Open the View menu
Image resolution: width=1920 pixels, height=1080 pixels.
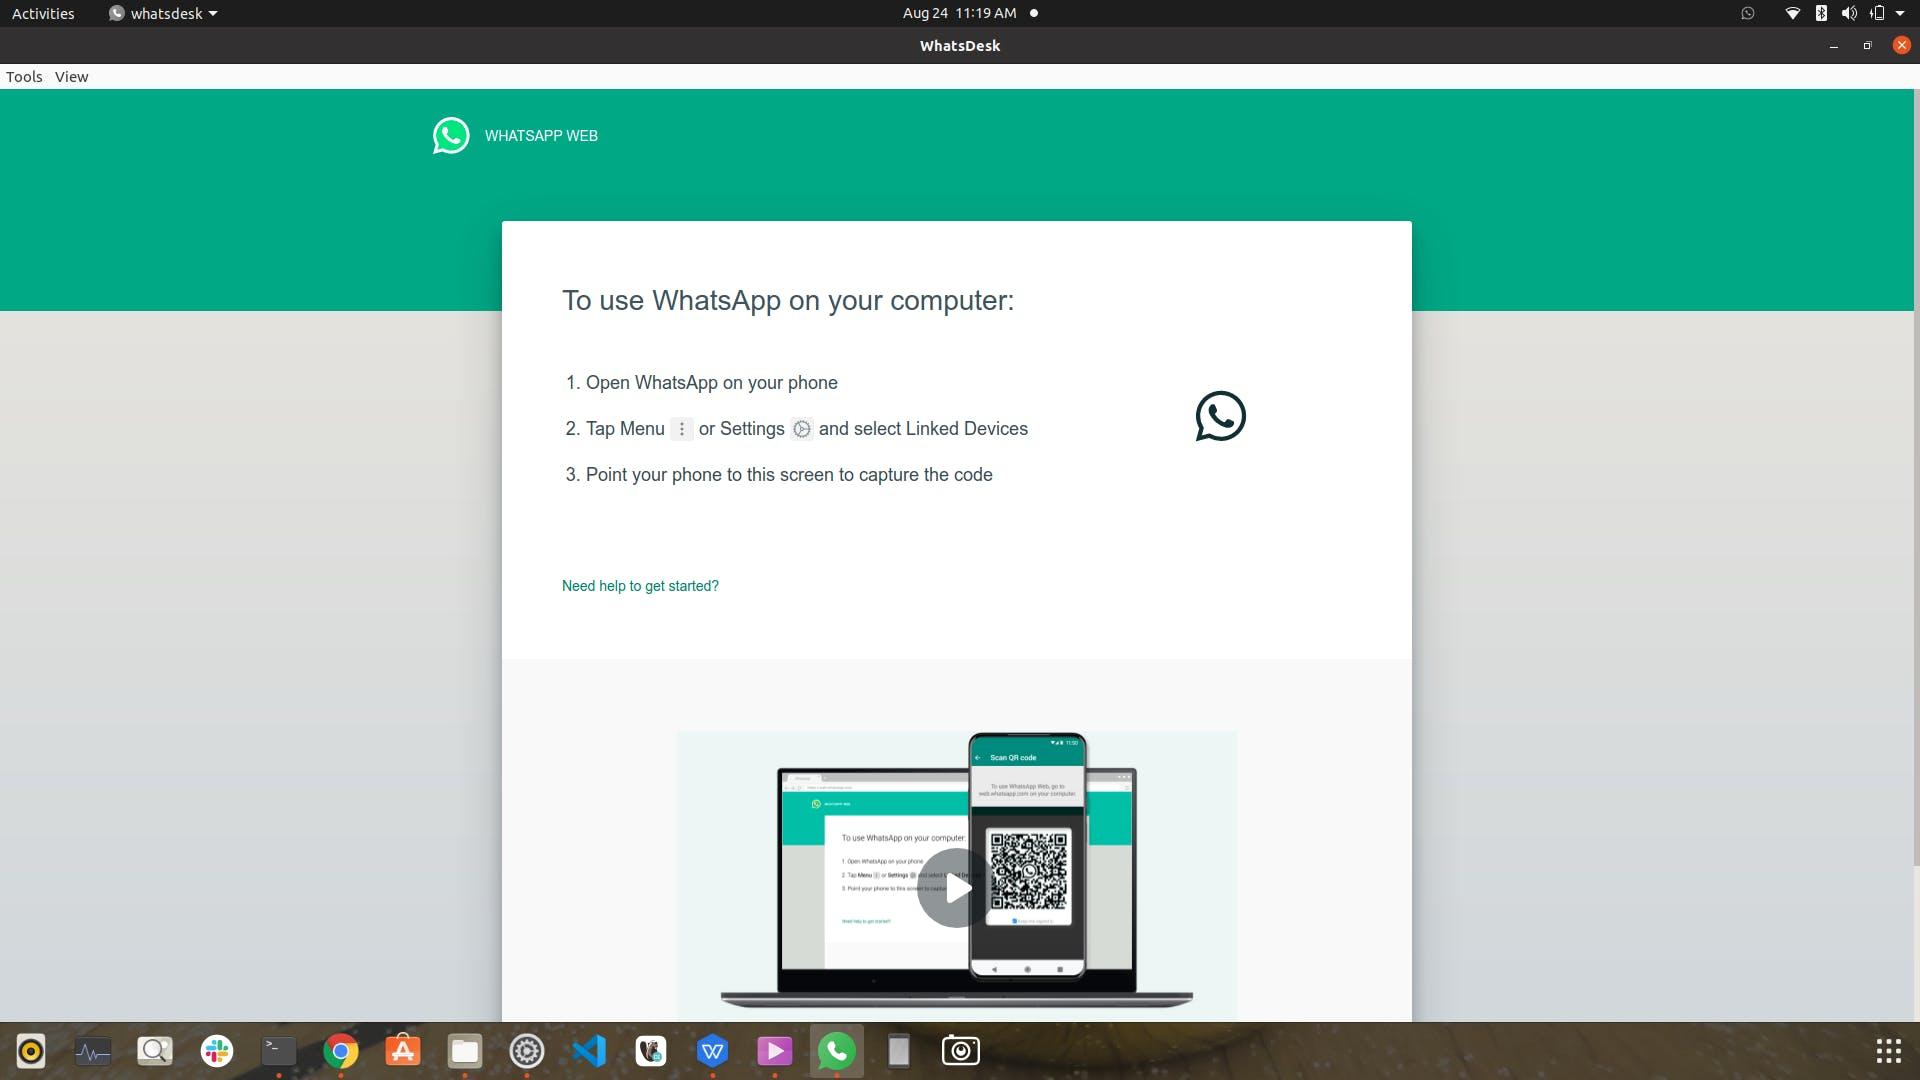[70, 76]
